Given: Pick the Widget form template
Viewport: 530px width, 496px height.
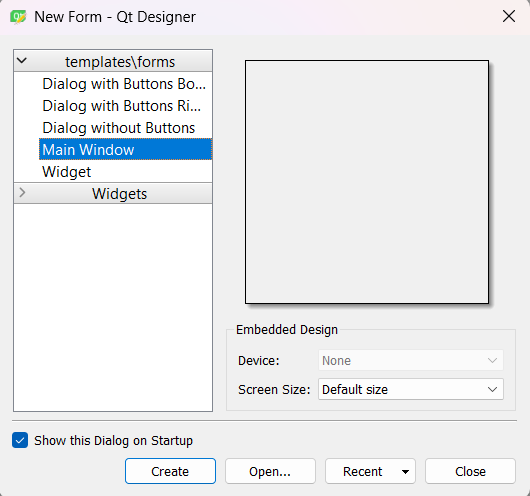Looking at the screenshot, I should [125, 172].
